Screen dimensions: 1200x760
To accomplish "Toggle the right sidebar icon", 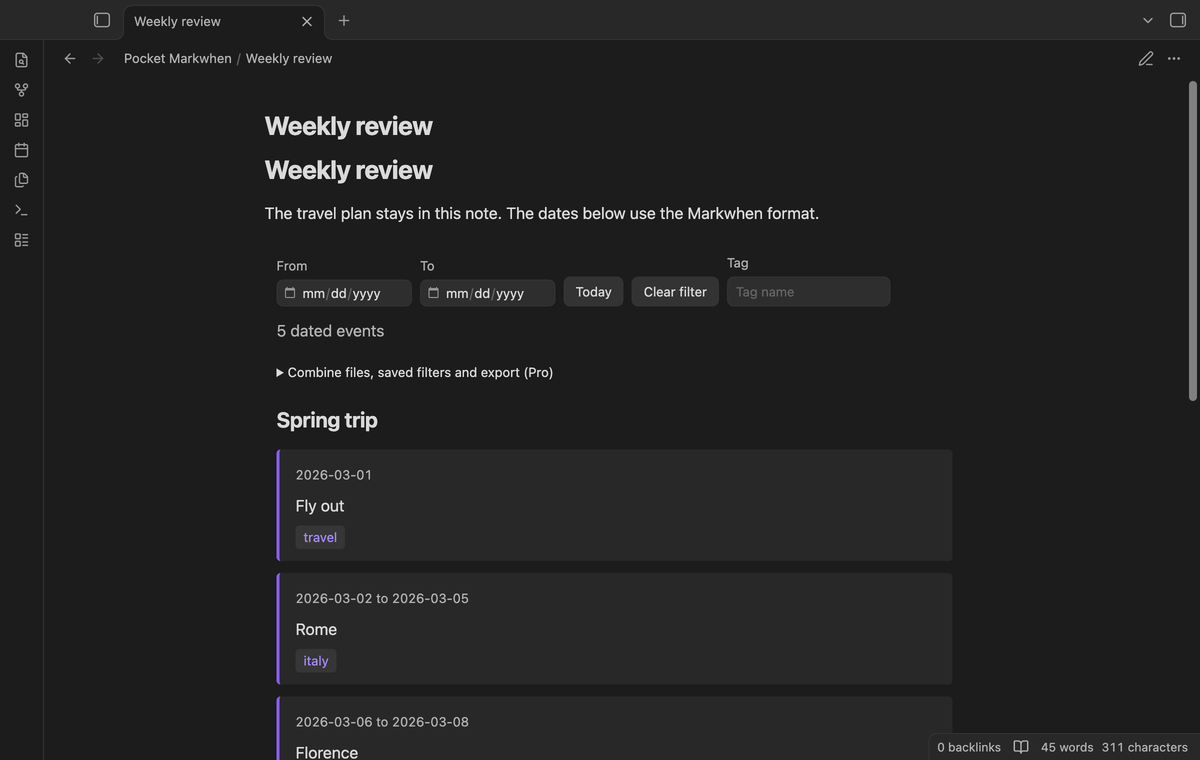I will point(1177,20).
